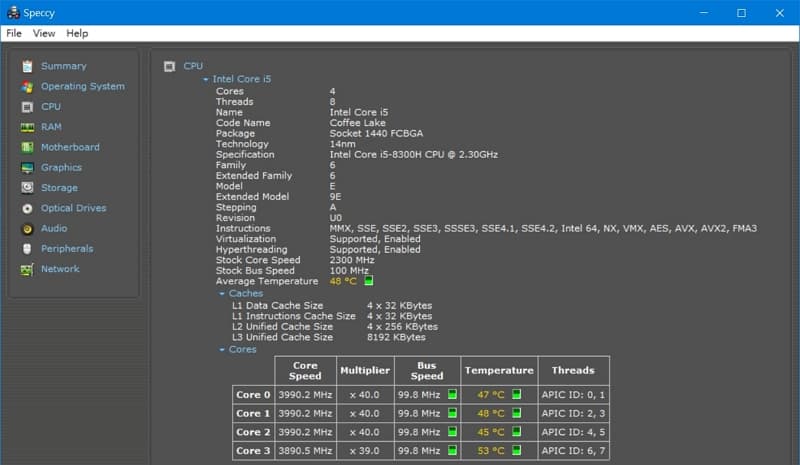Click the '2300 MHz' stock core speed value
Image resolution: width=800 pixels, height=465 pixels.
(x=352, y=260)
